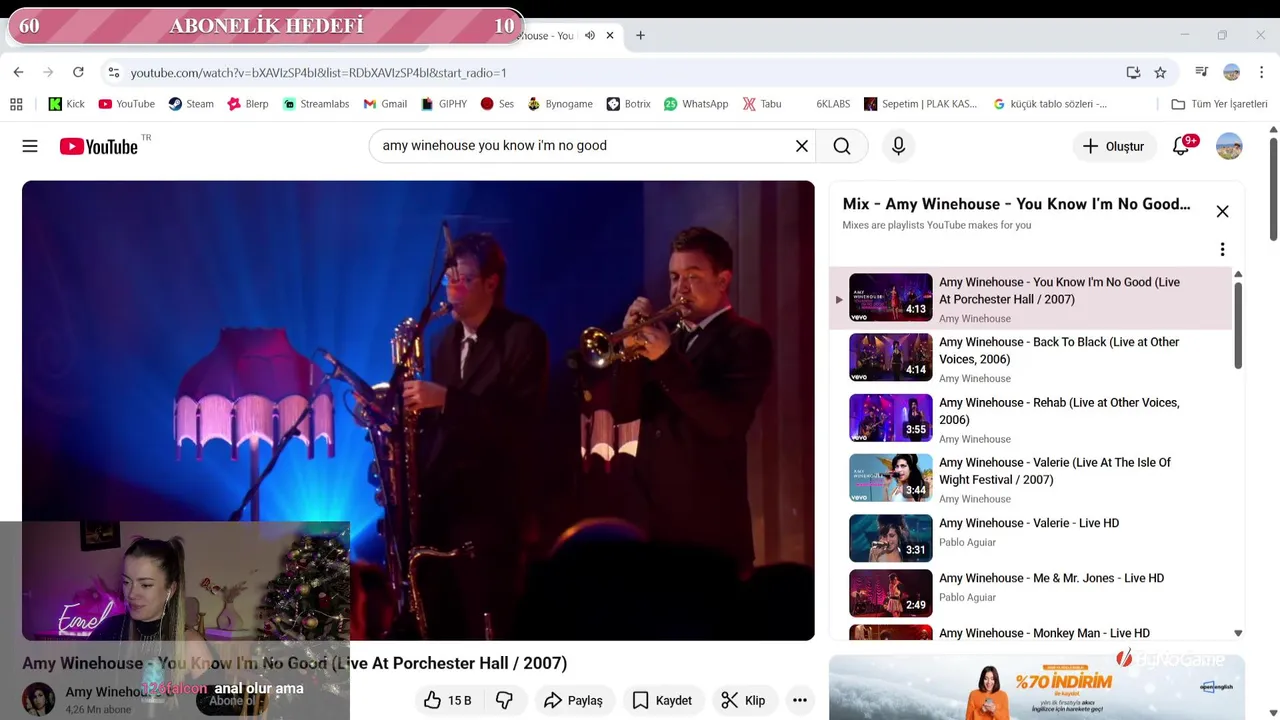Start voice search with microphone icon
Screen dimensions: 1280x720
[x=898, y=146]
